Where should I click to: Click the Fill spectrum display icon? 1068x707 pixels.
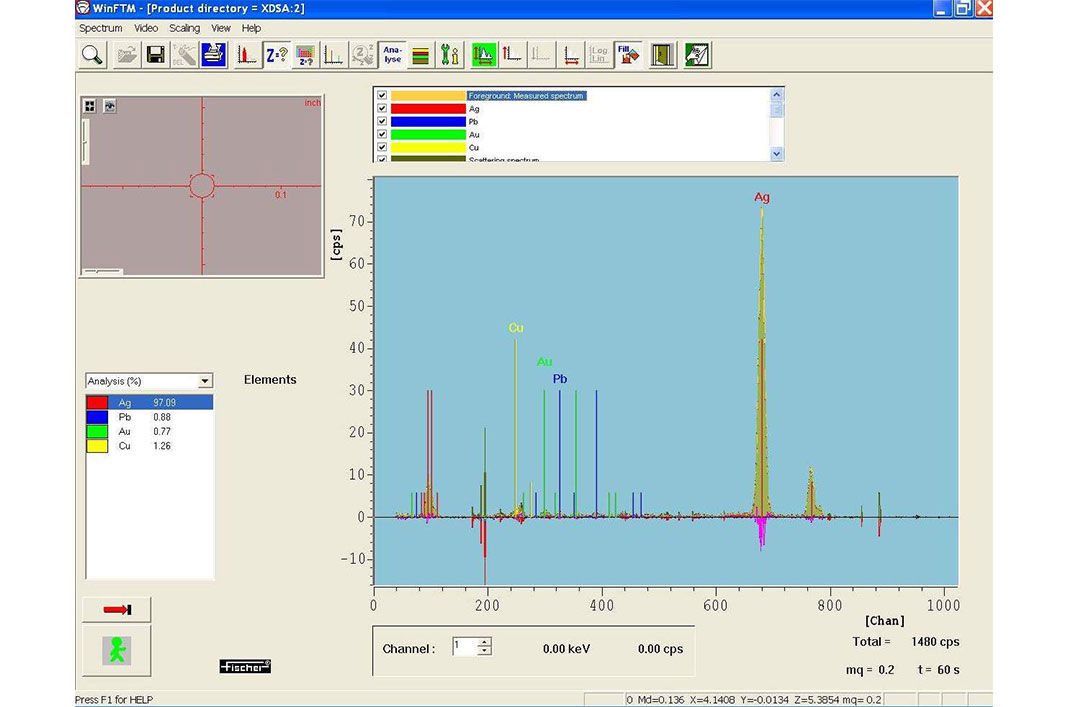[627, 55]
